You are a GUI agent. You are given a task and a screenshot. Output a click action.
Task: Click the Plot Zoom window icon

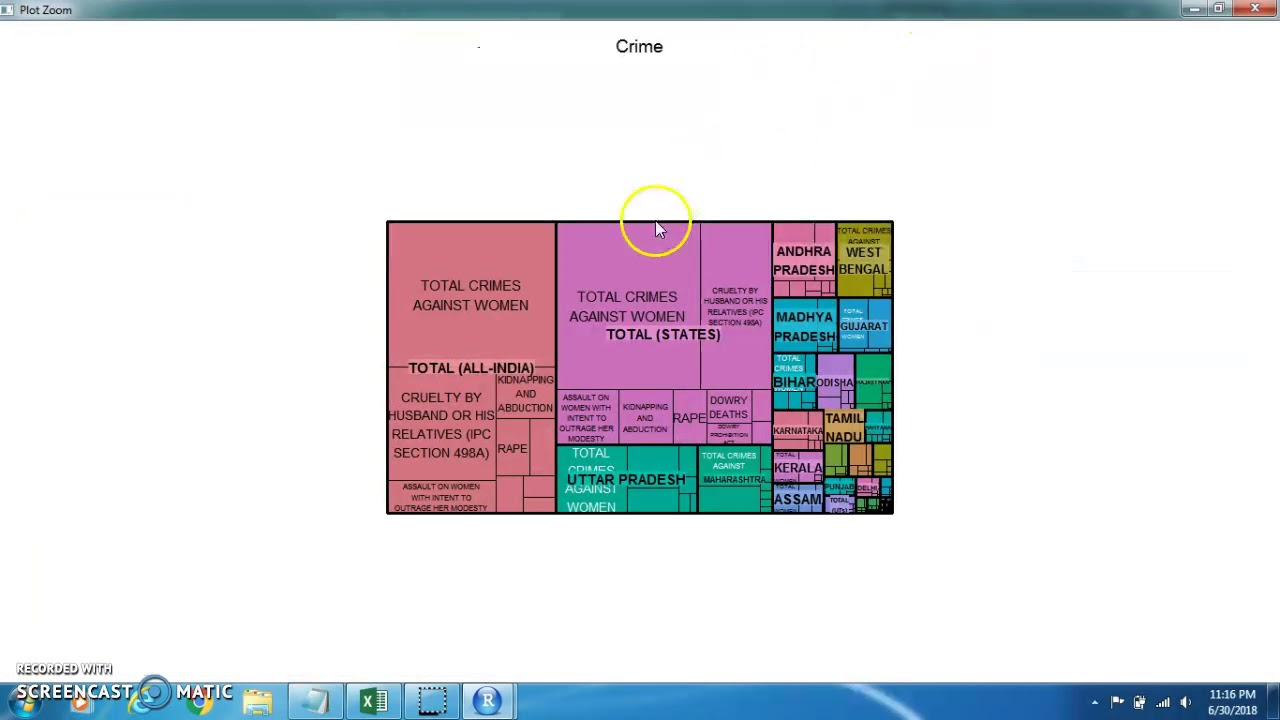point(8,9)
